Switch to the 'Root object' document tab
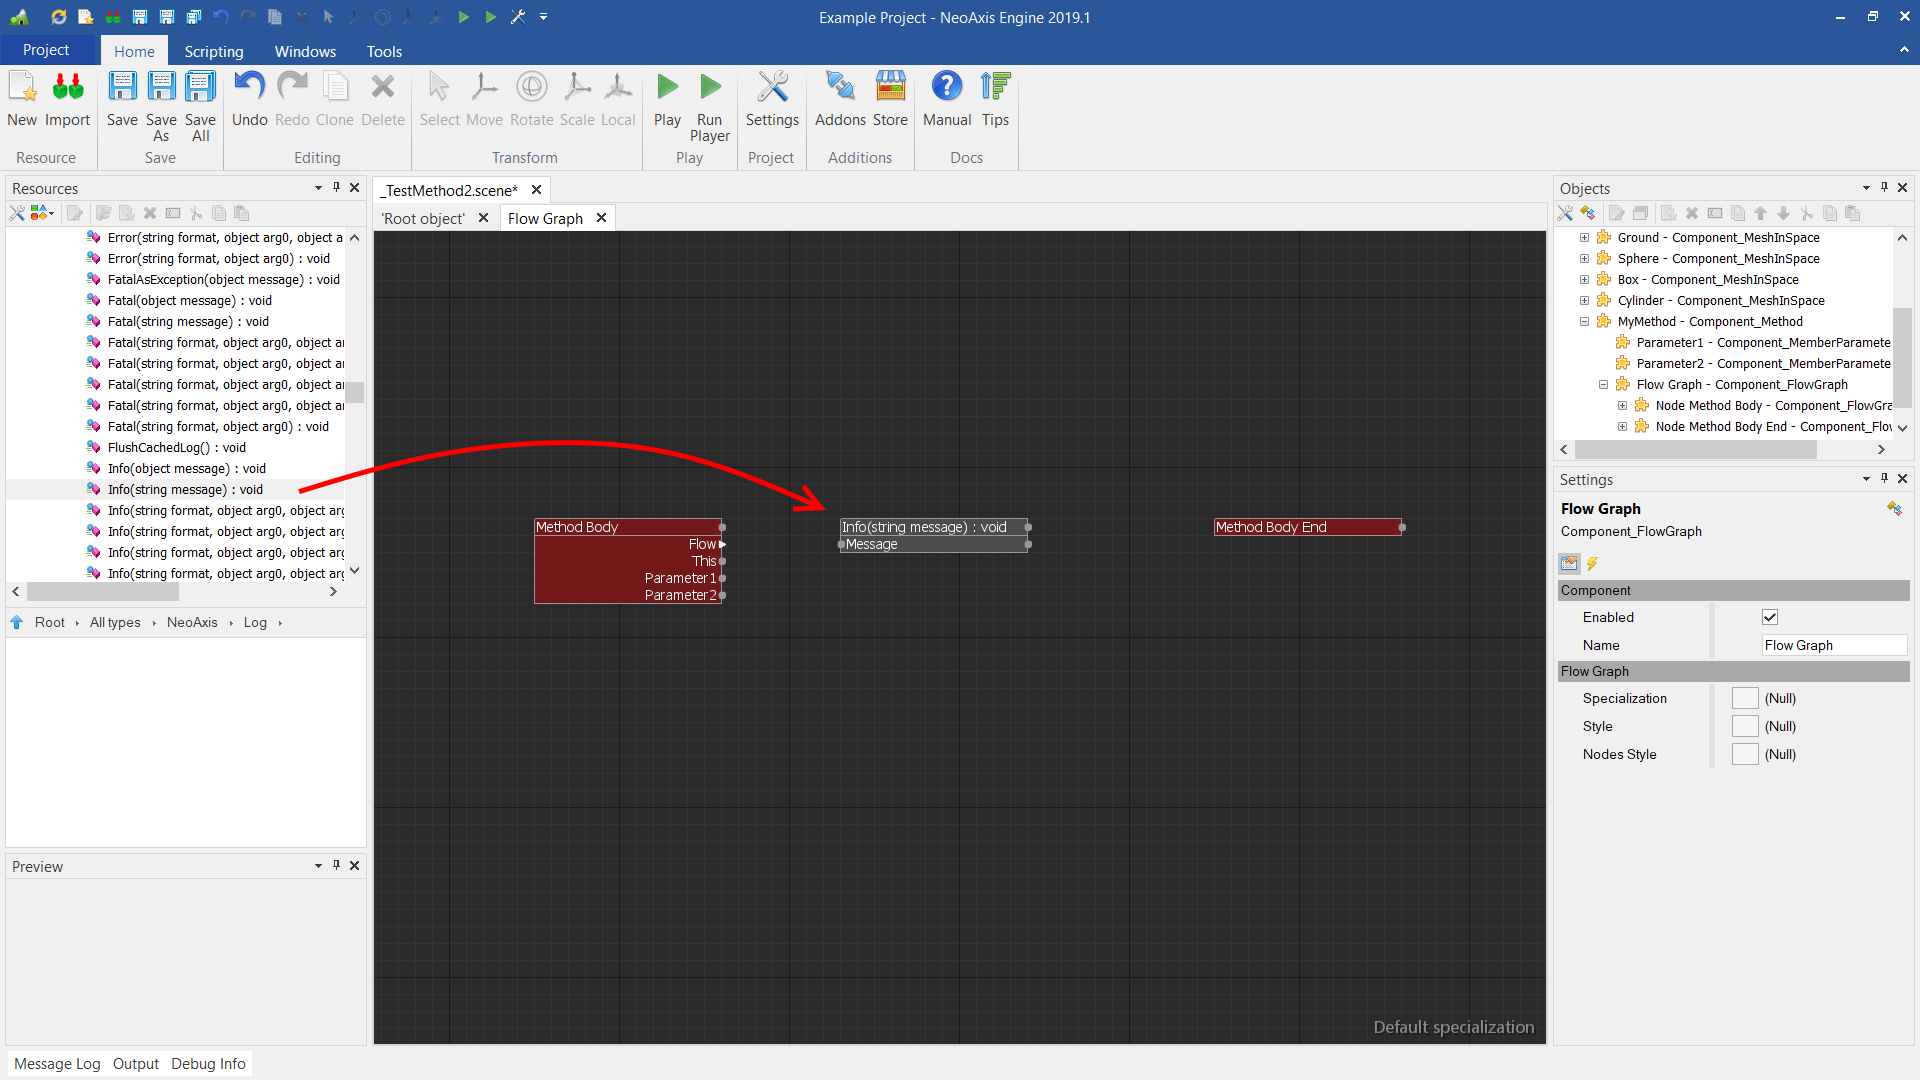1920x1080 pixels. (423, 218)
